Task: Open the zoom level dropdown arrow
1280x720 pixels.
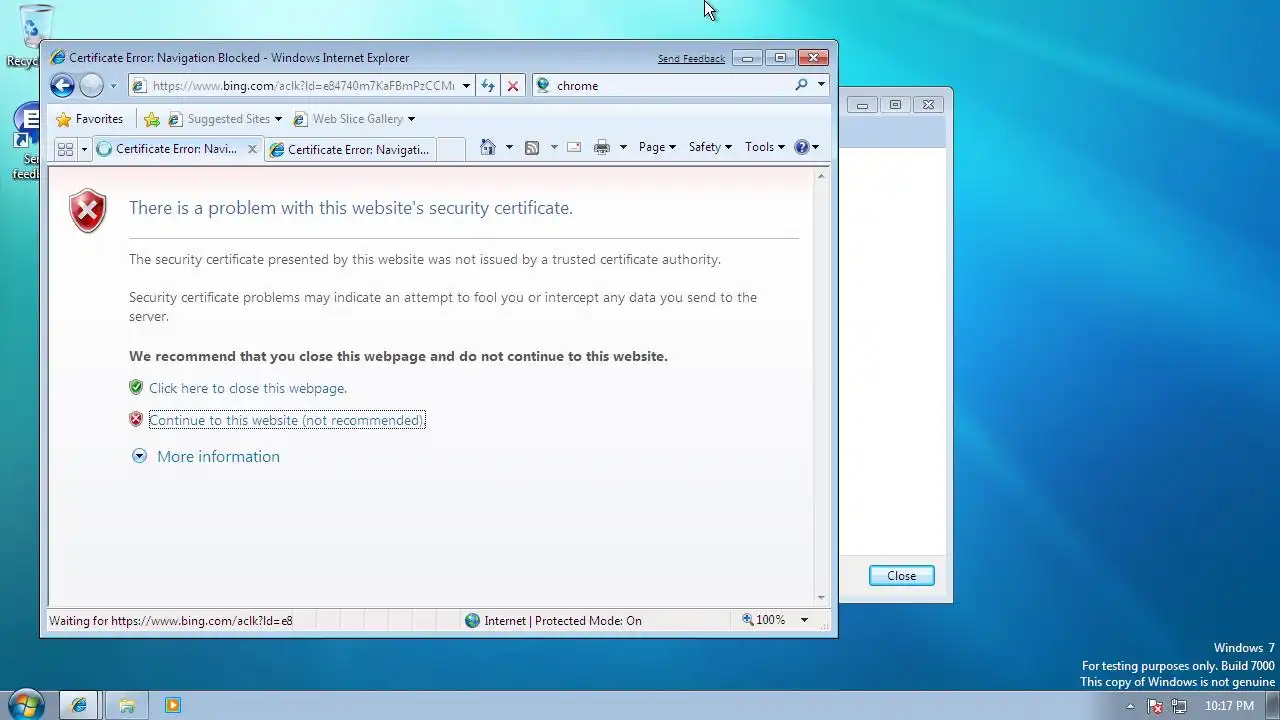Action: tap(804, 620)
